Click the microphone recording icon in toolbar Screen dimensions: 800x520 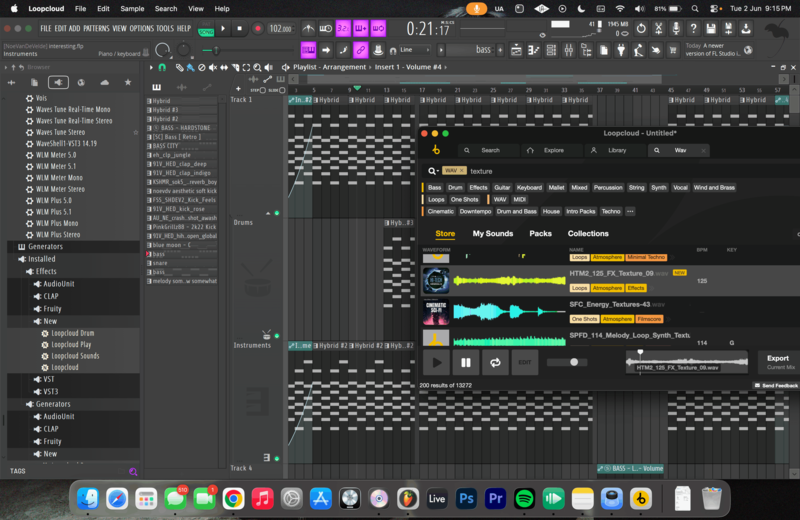[676, 29]
